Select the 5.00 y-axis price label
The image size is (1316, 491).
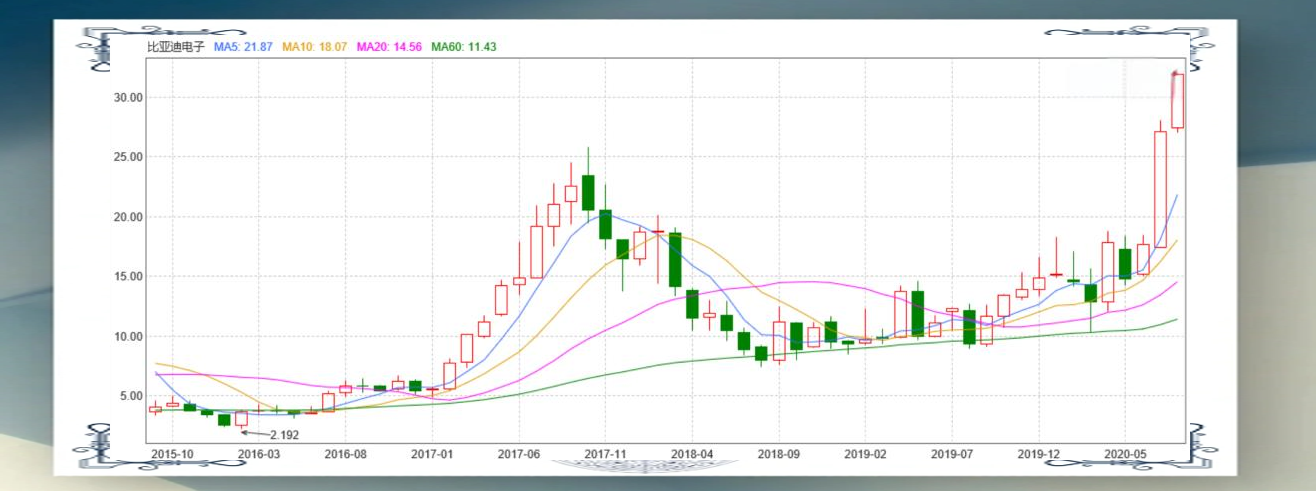[x=131, y=396]
